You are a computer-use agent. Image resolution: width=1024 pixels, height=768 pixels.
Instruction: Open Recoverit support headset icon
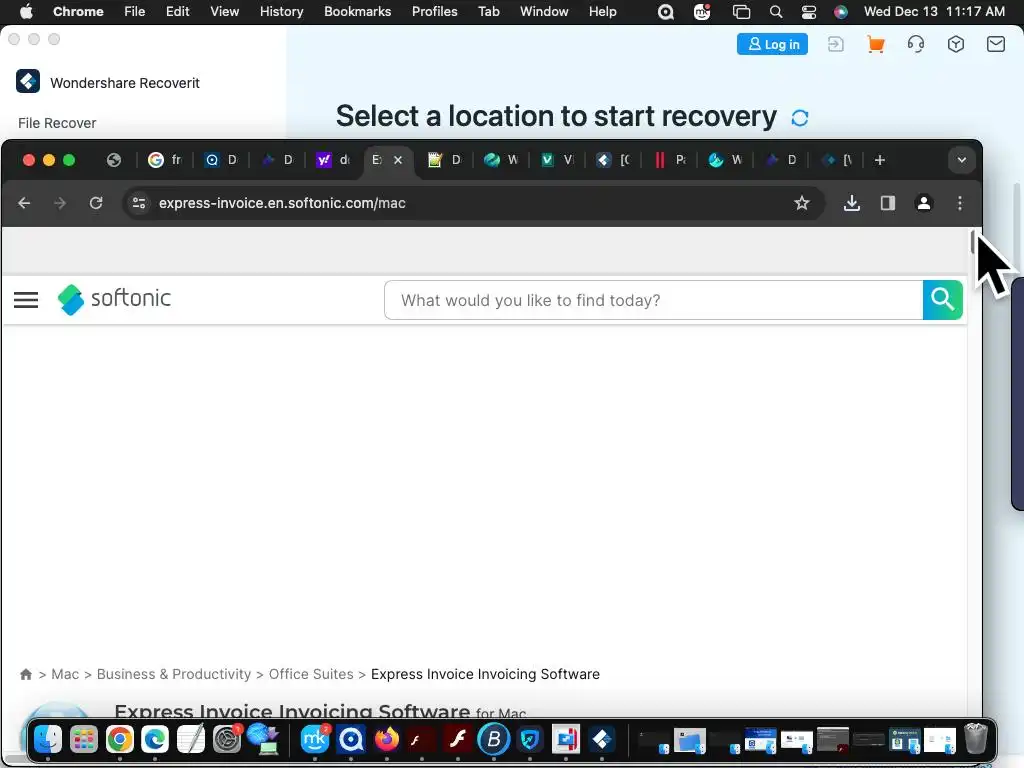(916, 44)
